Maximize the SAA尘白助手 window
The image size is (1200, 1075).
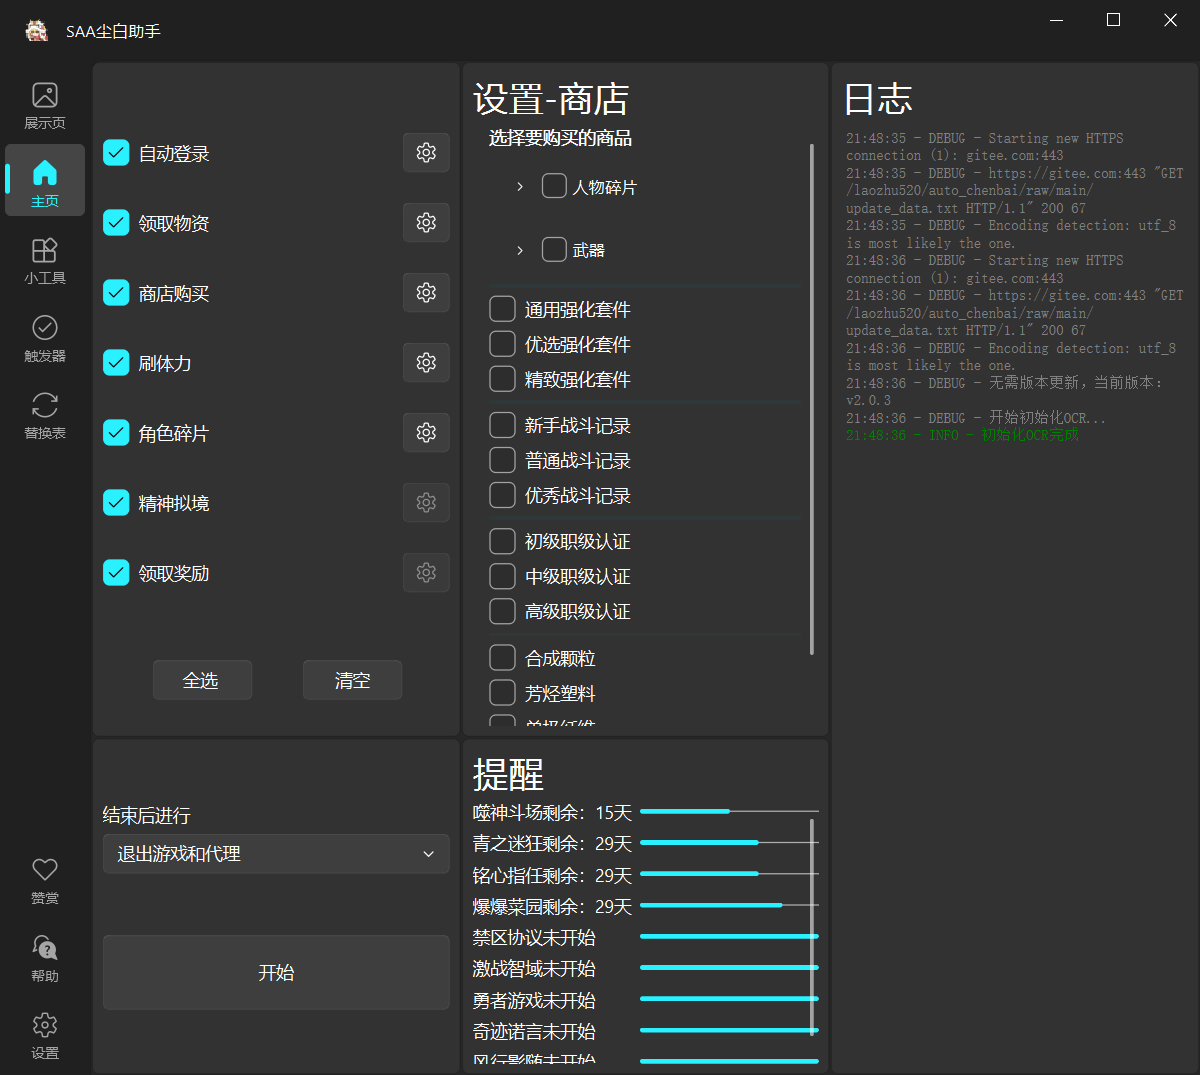tap(1113, 20)
